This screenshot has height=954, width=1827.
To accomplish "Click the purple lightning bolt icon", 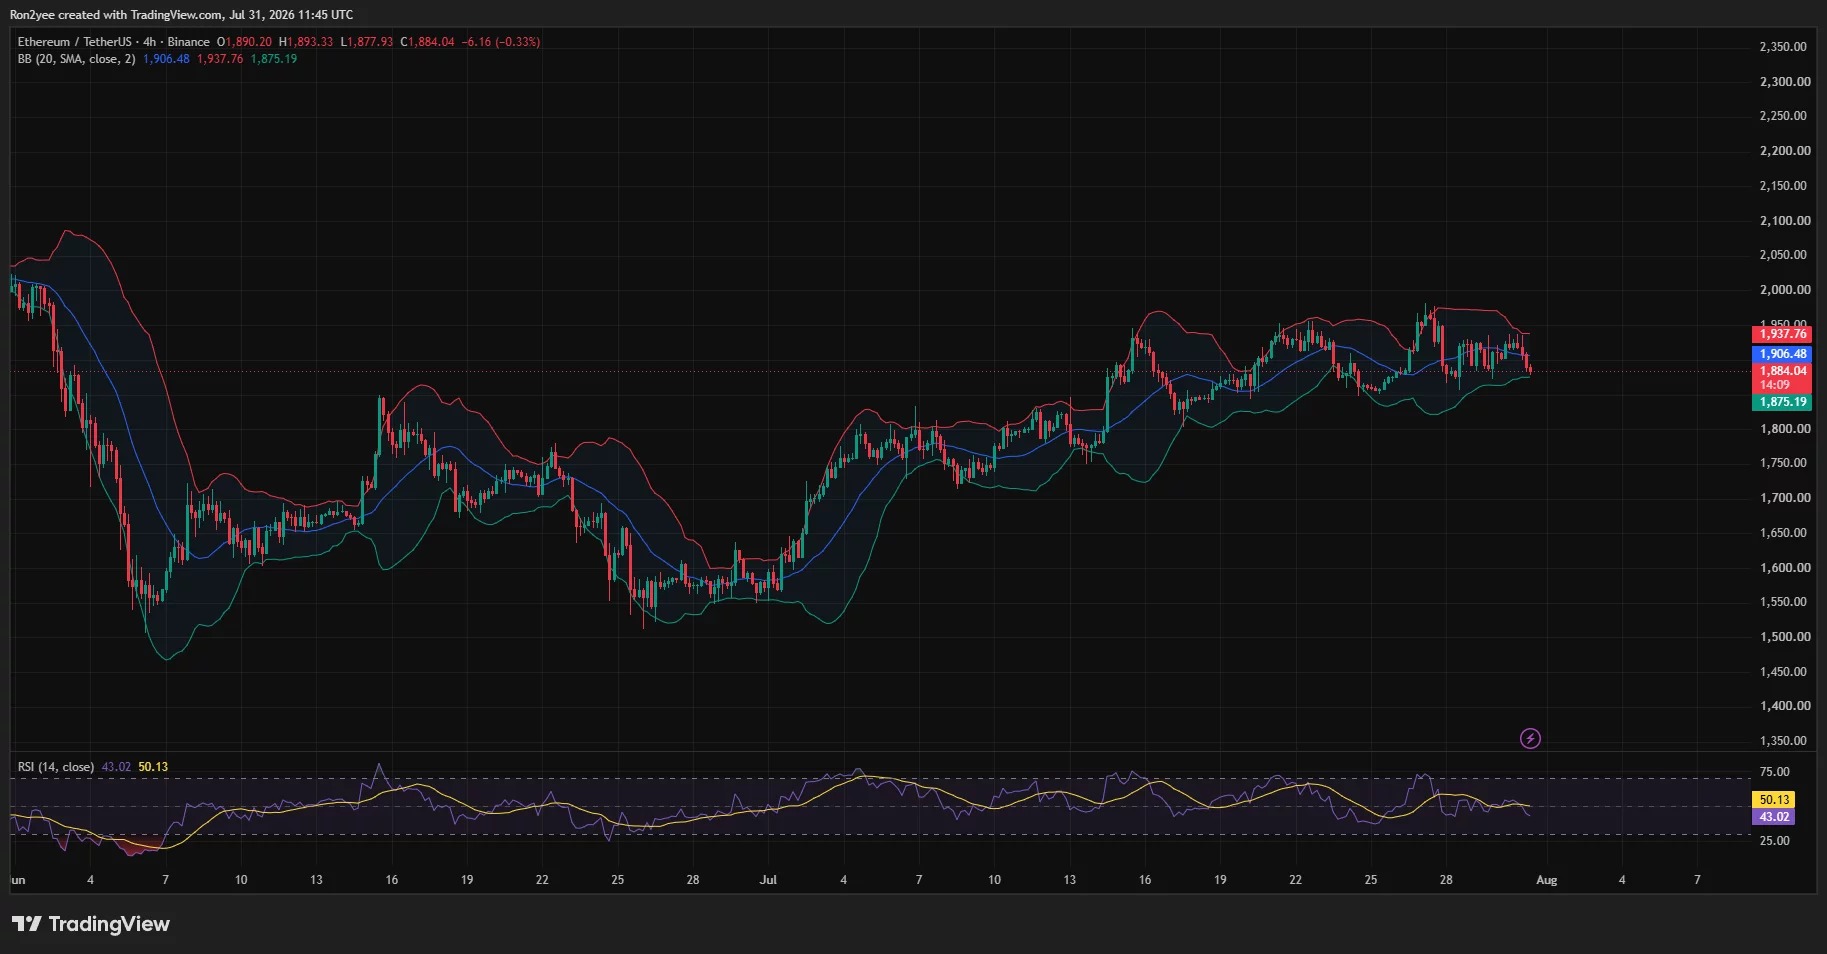I will [x=1530, y=739].
